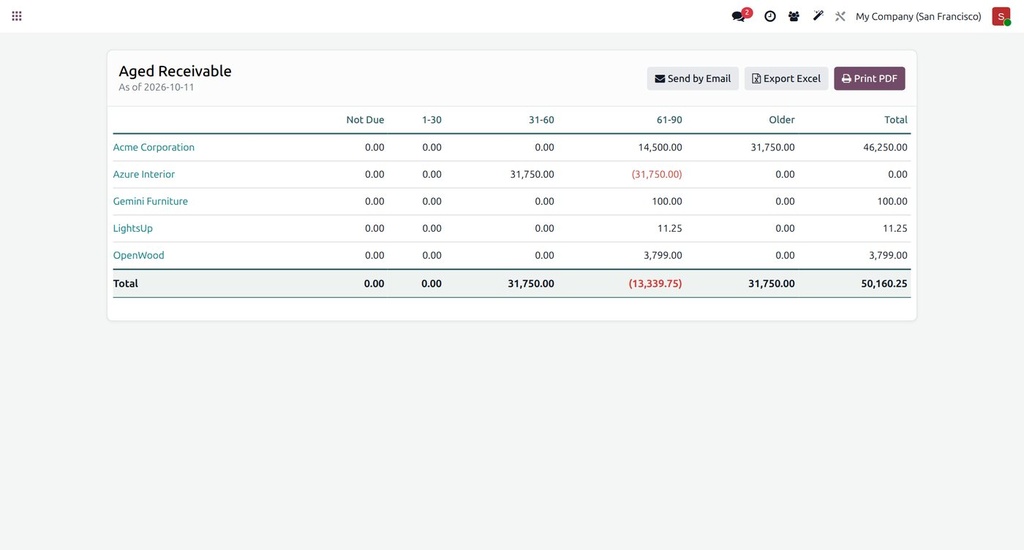The width and height of the screenshot is (1024, 550).
Task: Open the OpenWood partner link
Action: [x=138, y=255]
